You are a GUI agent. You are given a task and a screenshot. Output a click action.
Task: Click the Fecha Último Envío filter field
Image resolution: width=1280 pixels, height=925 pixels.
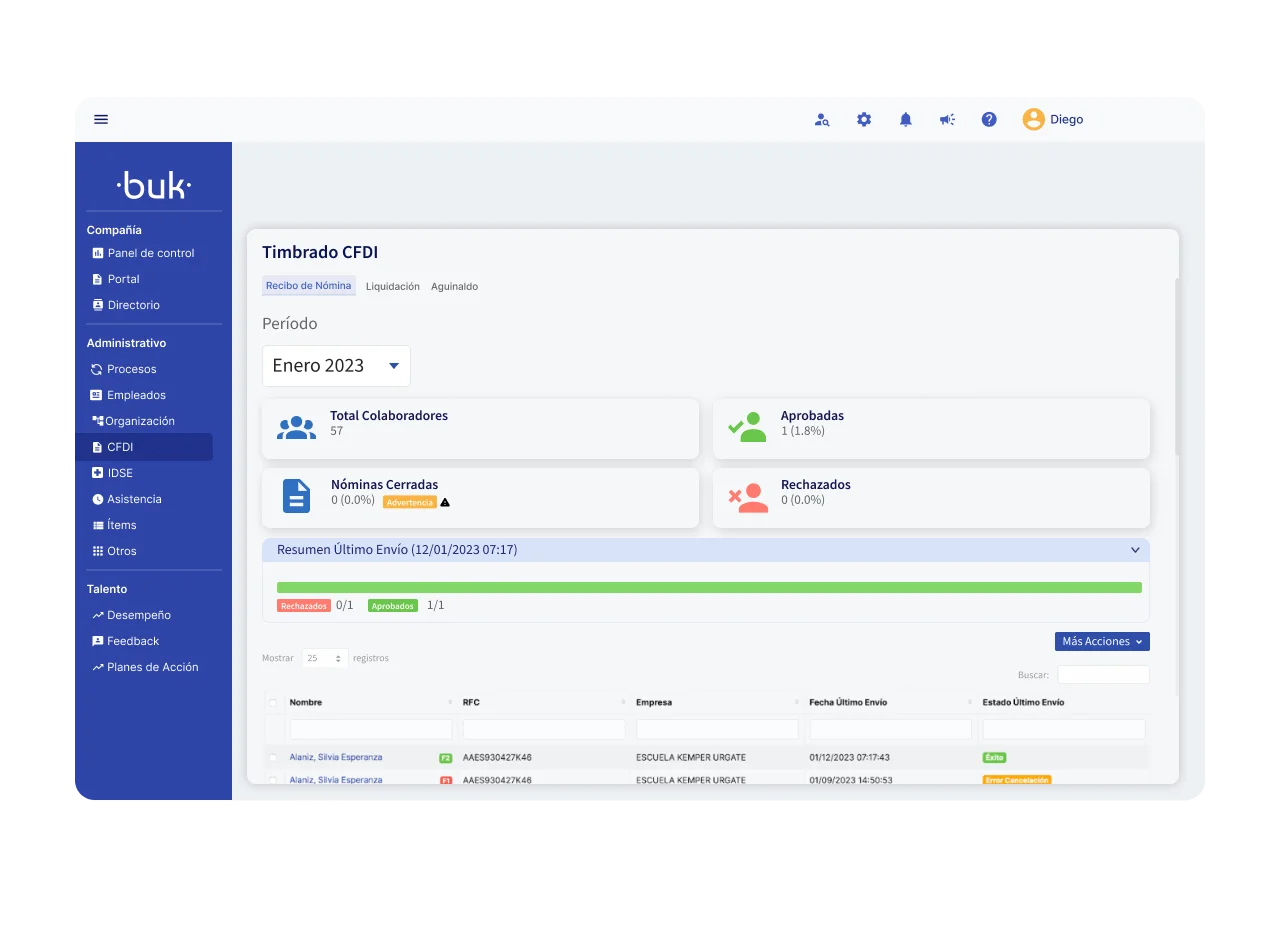click(x=890, y=729)
